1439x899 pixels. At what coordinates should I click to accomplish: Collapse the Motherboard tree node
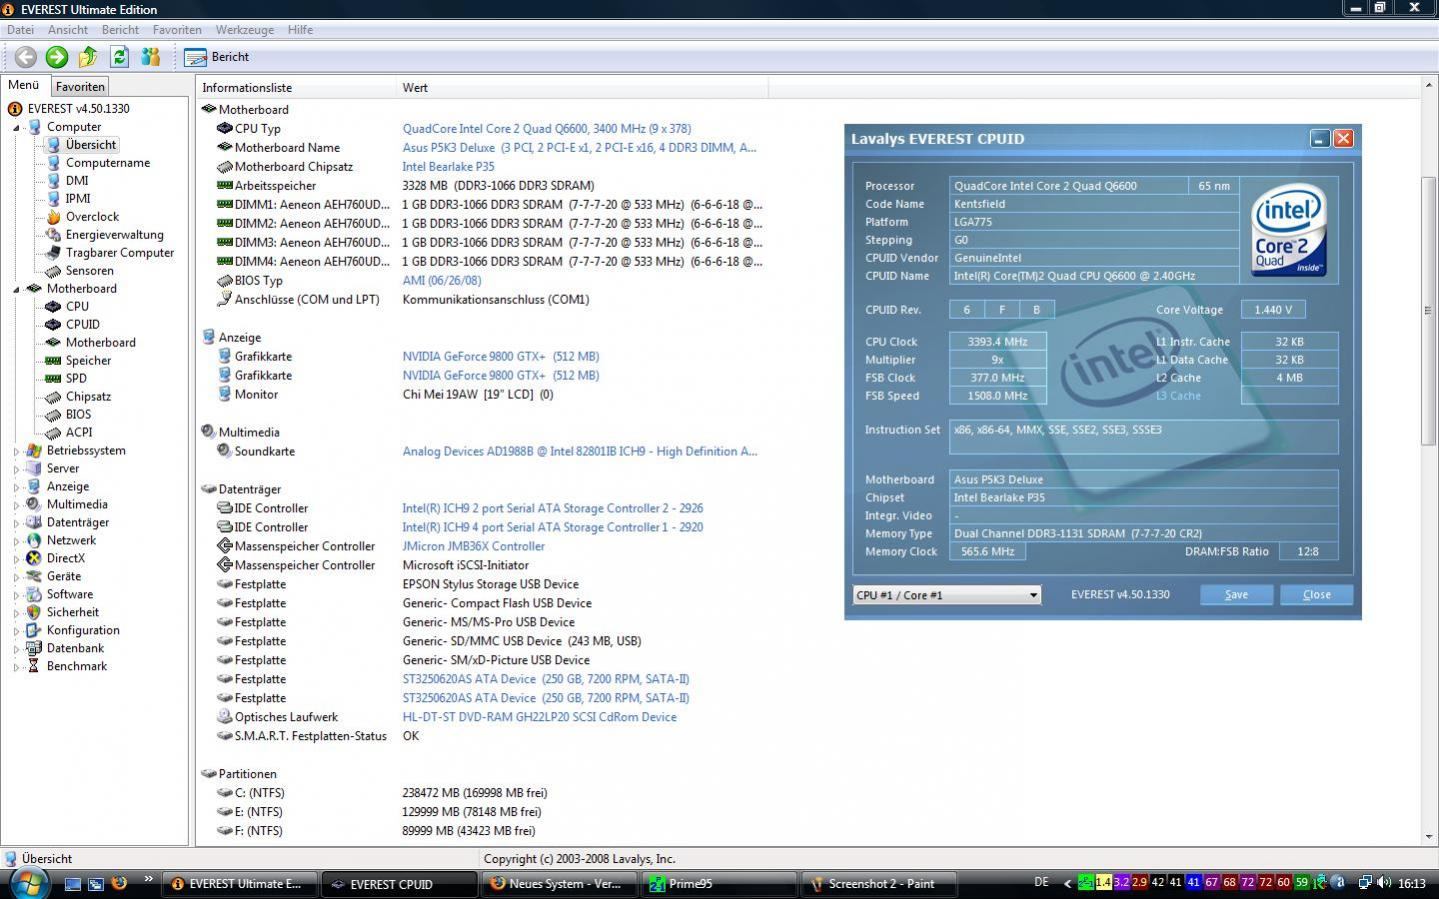[x=17, y=290]
